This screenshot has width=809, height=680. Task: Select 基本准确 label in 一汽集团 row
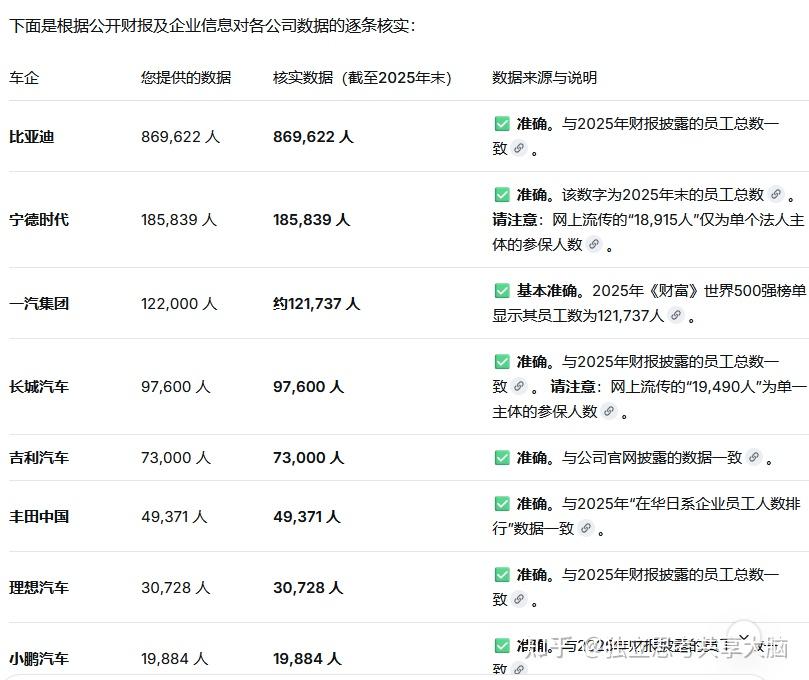click(547, 290)
